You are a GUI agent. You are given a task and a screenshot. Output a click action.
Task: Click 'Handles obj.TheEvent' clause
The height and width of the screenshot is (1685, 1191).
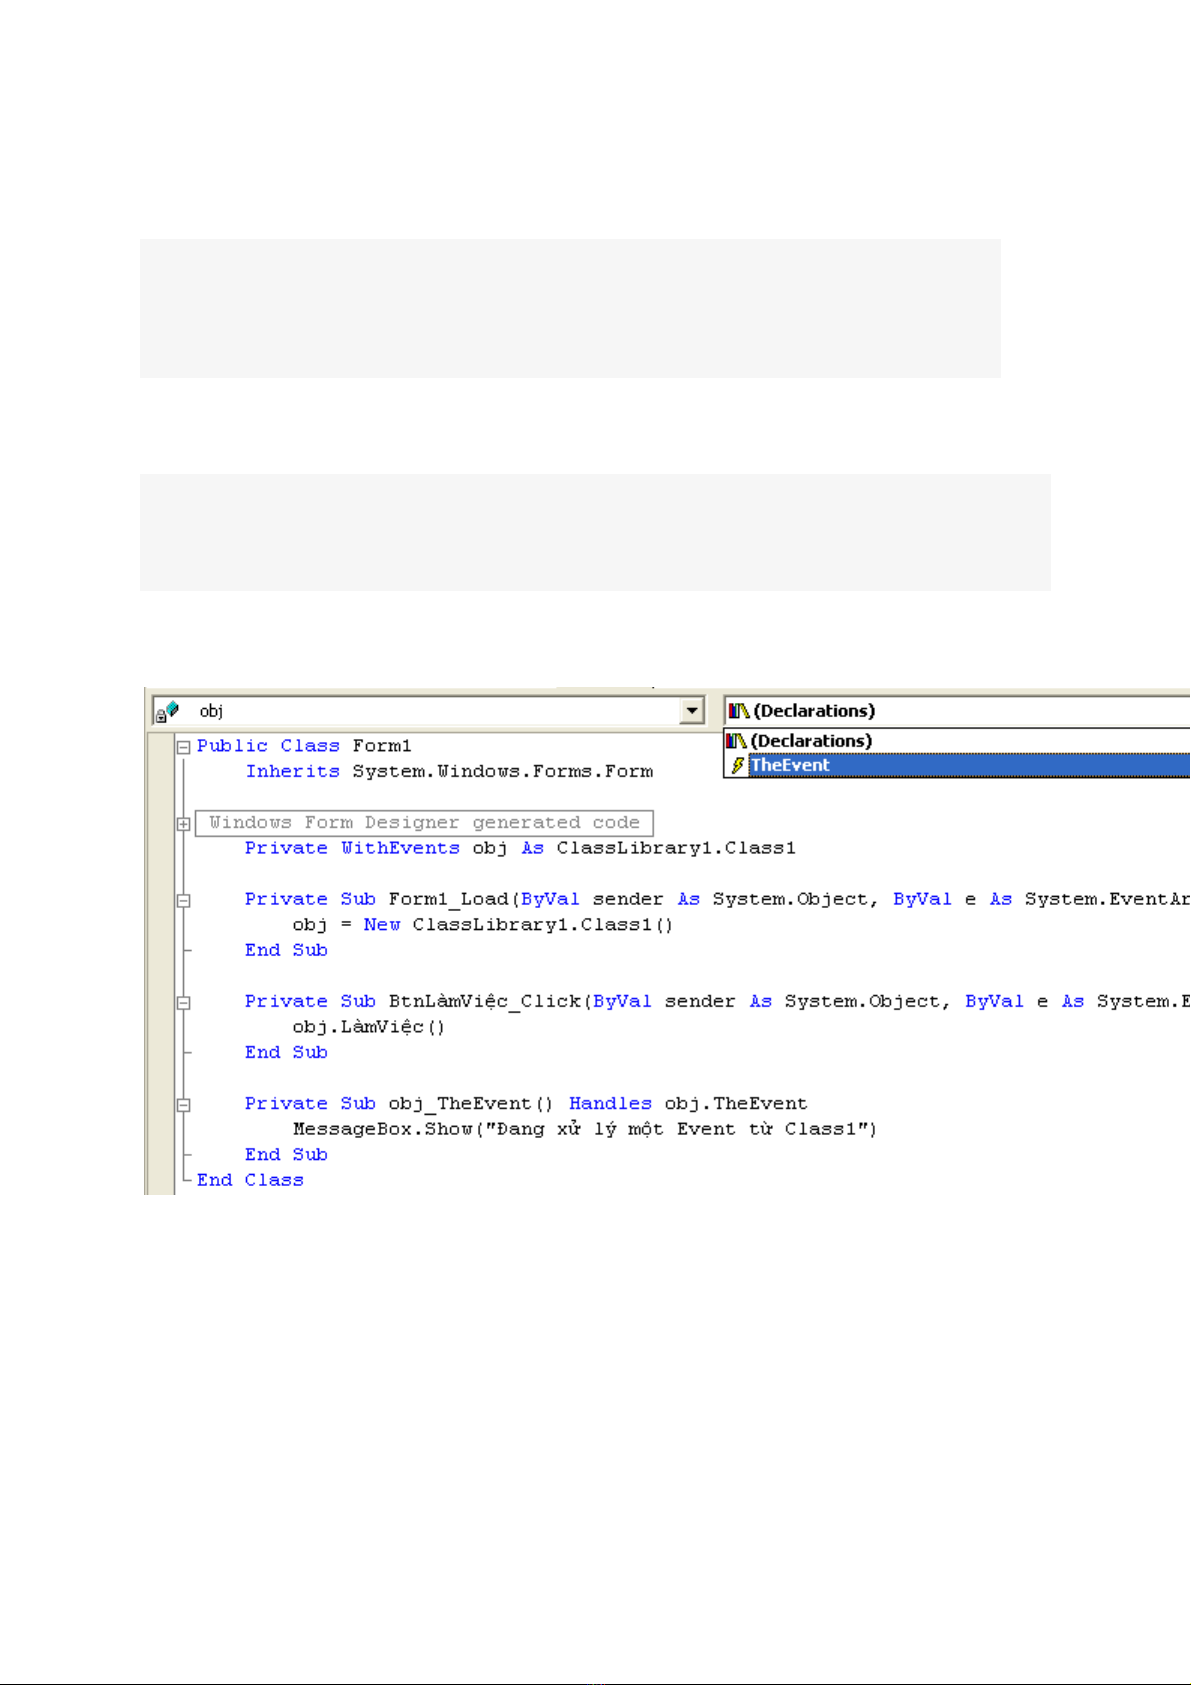[x=688, y=1103]
